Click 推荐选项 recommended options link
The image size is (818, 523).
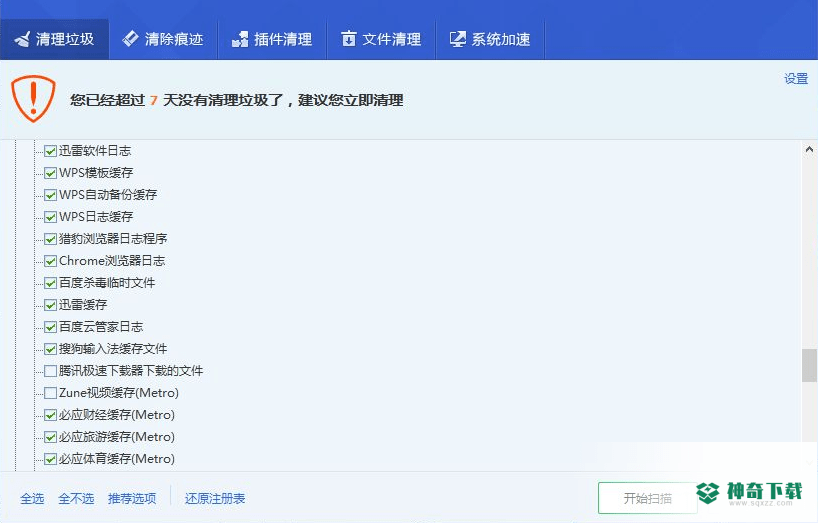[132, 498]
